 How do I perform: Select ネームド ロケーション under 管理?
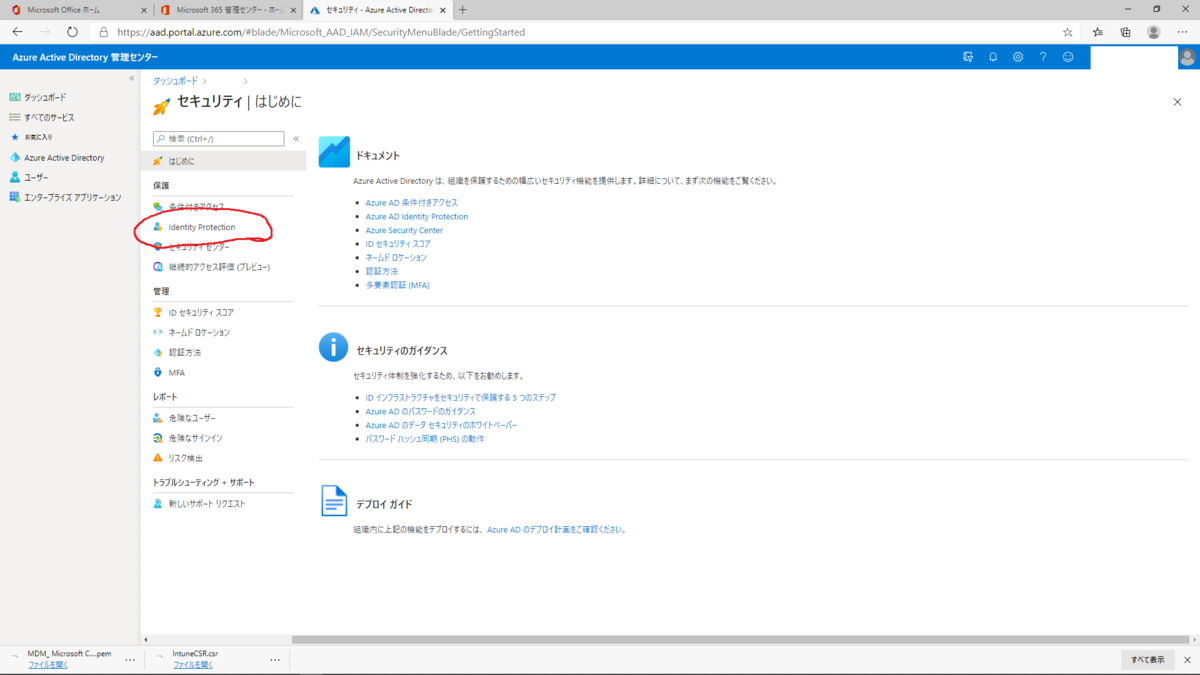199,332
